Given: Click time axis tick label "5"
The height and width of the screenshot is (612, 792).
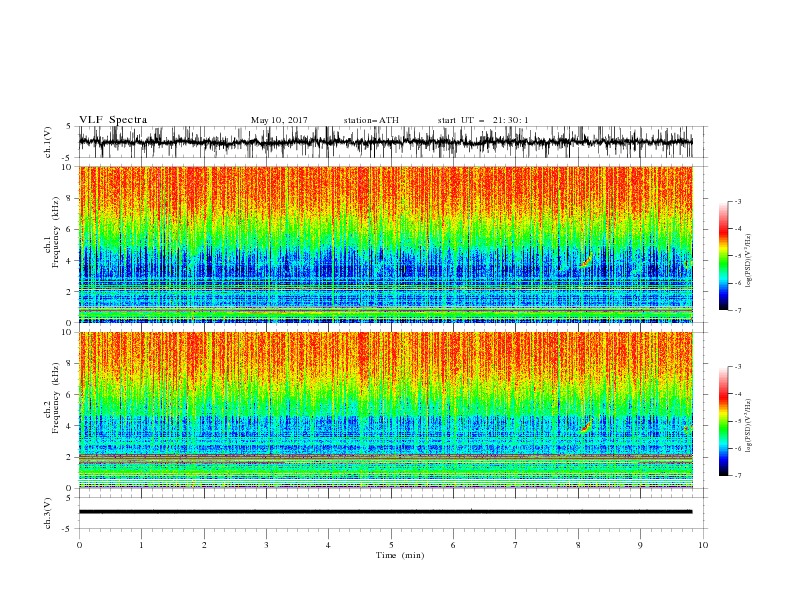Looking at the screenshot, I should click(x=391, y=545).
